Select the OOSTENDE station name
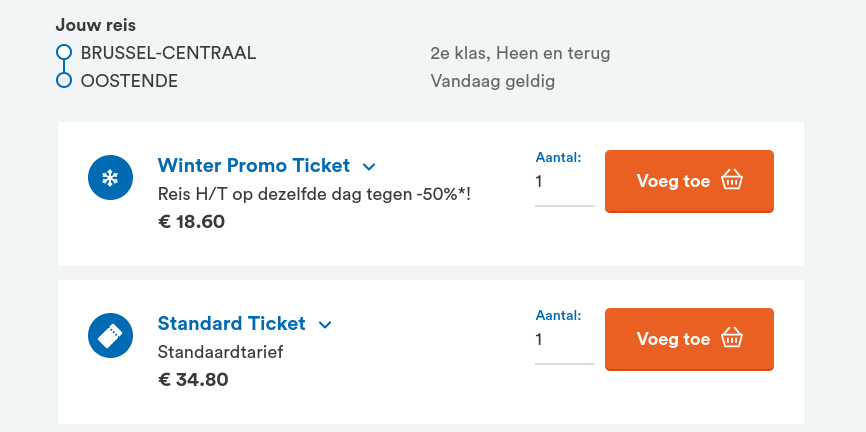 [x=129, y=81]
